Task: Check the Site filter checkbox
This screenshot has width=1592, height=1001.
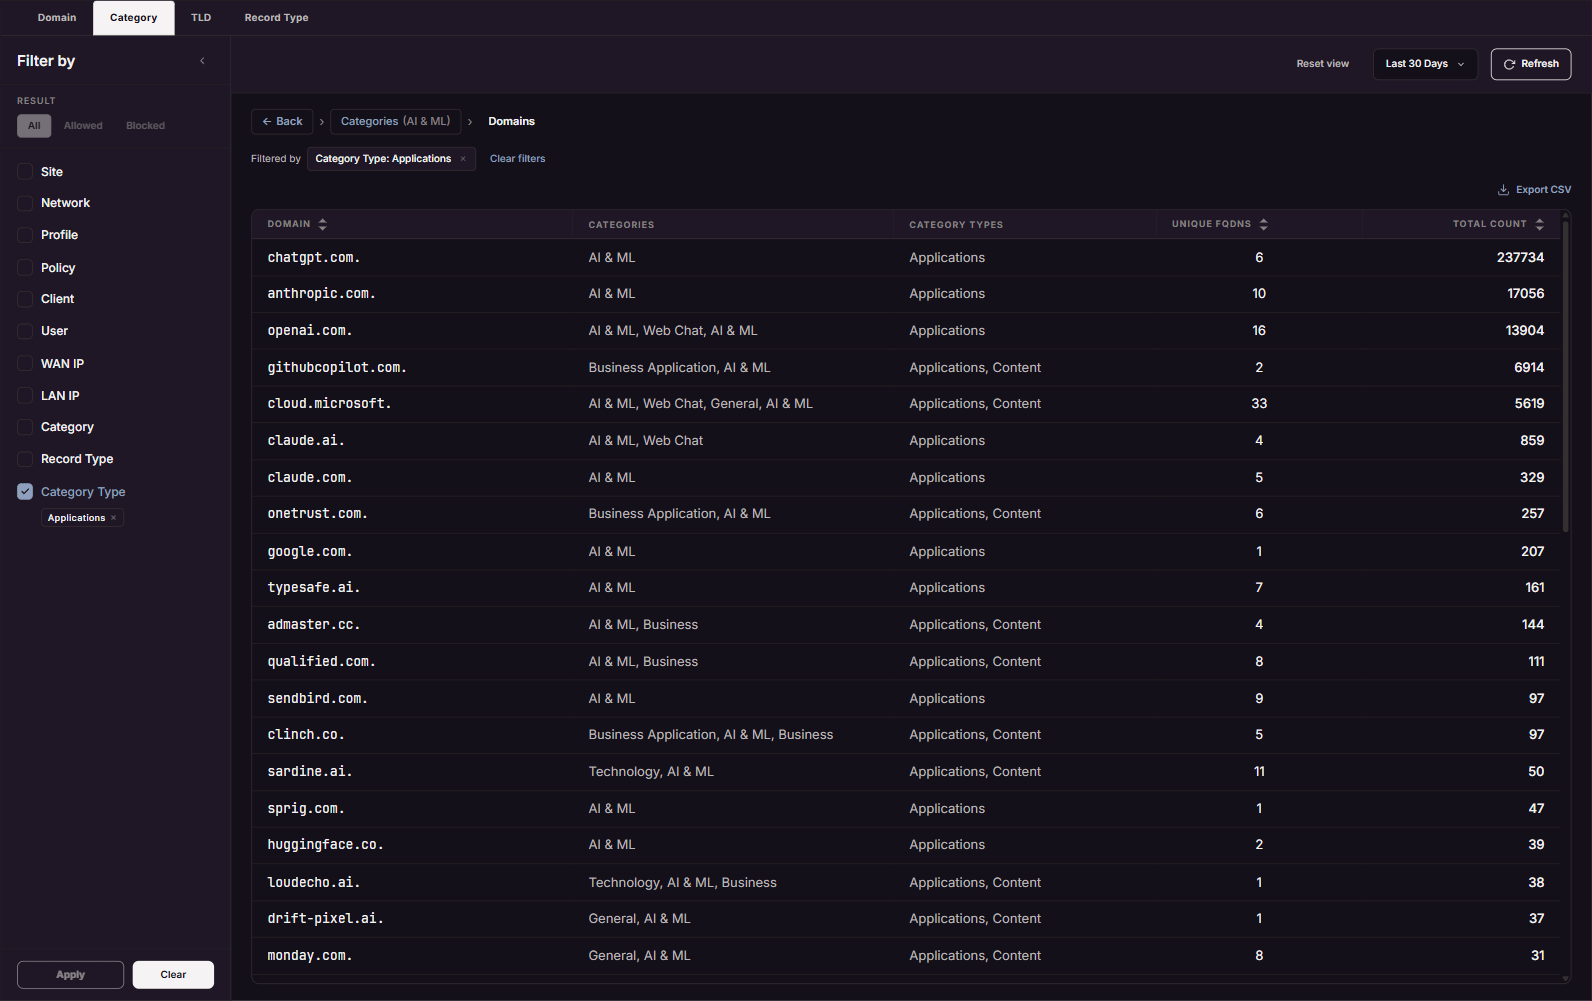Action: tap(25, 172)
